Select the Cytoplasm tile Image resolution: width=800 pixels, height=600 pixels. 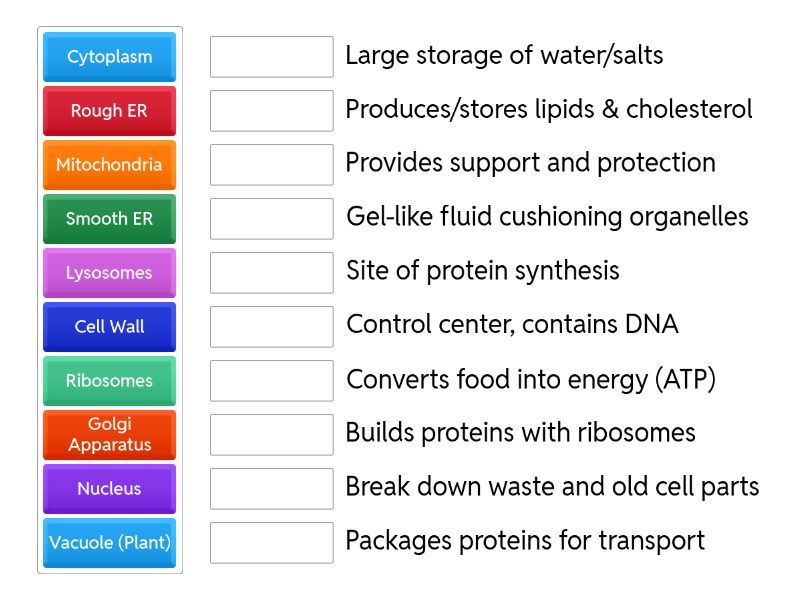pos(109,57)
